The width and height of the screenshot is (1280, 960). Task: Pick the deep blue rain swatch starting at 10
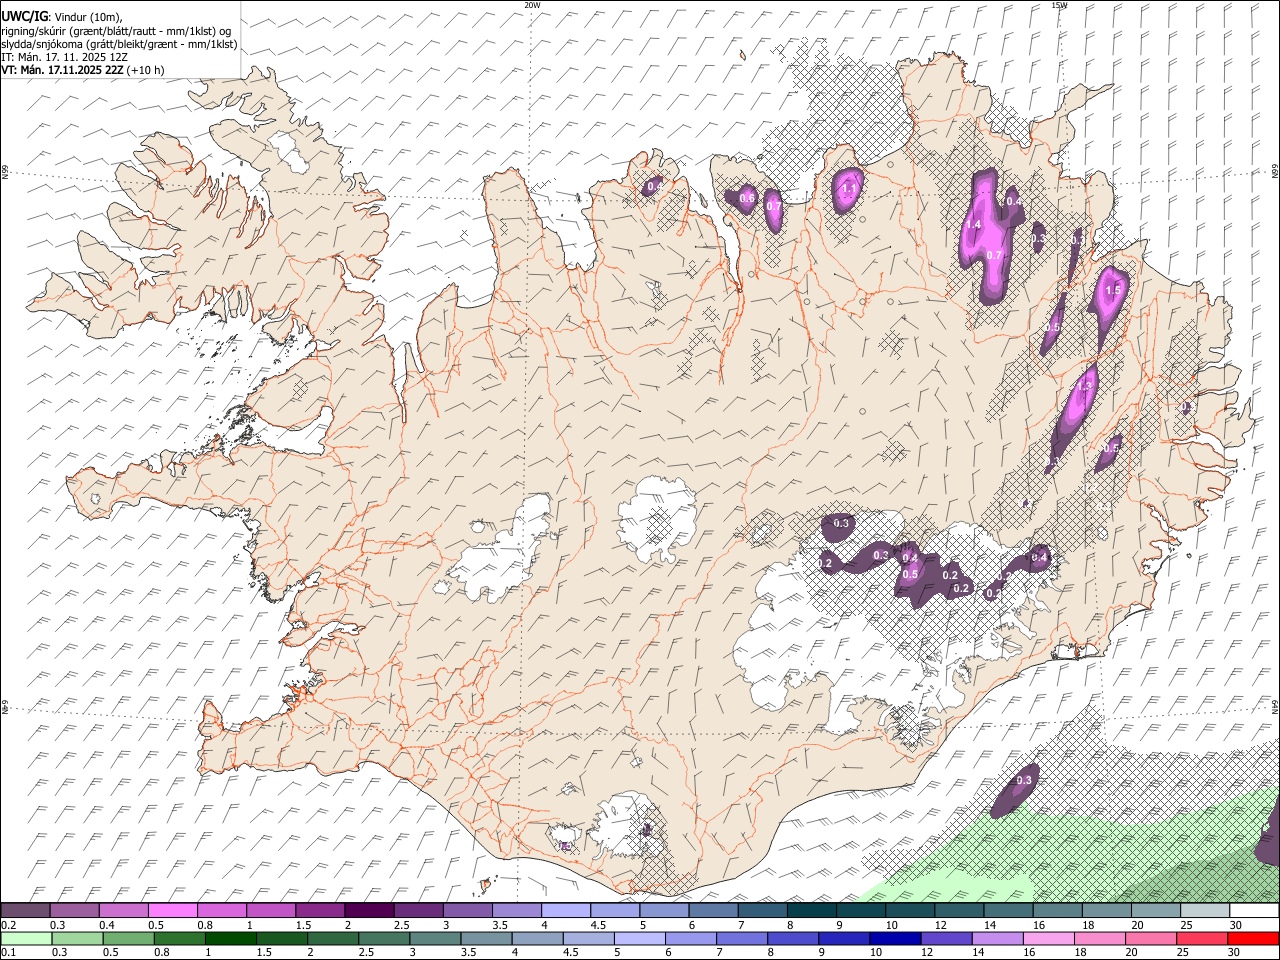(896, 939)
